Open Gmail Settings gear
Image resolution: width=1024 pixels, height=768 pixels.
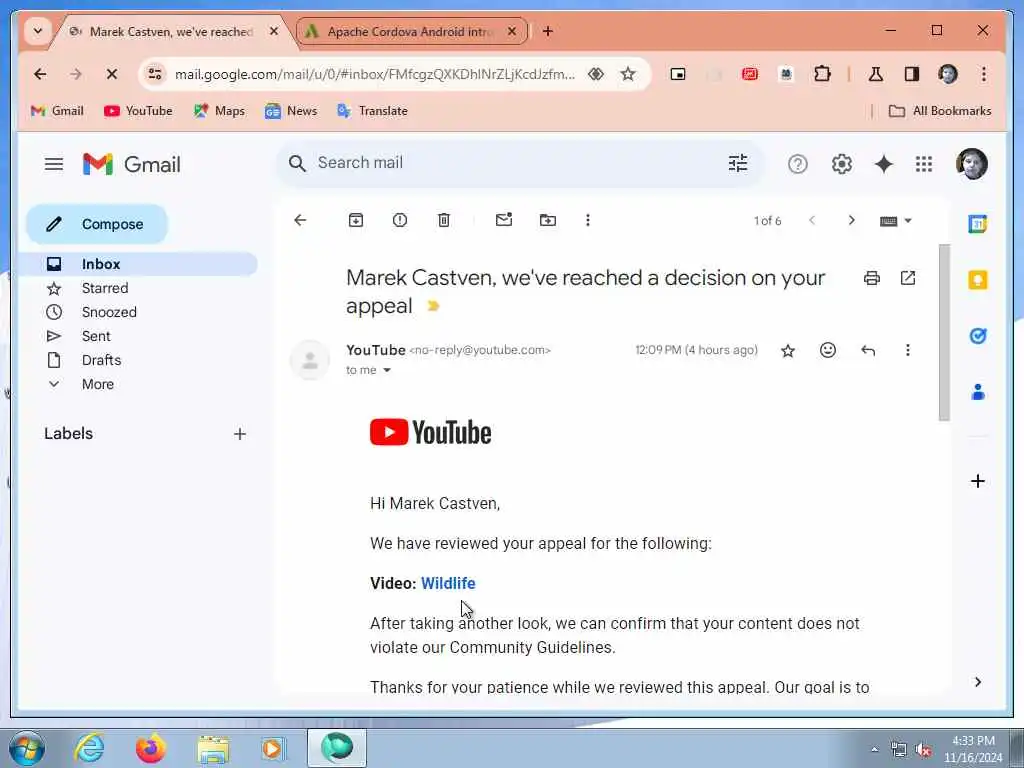coord(841,164)
